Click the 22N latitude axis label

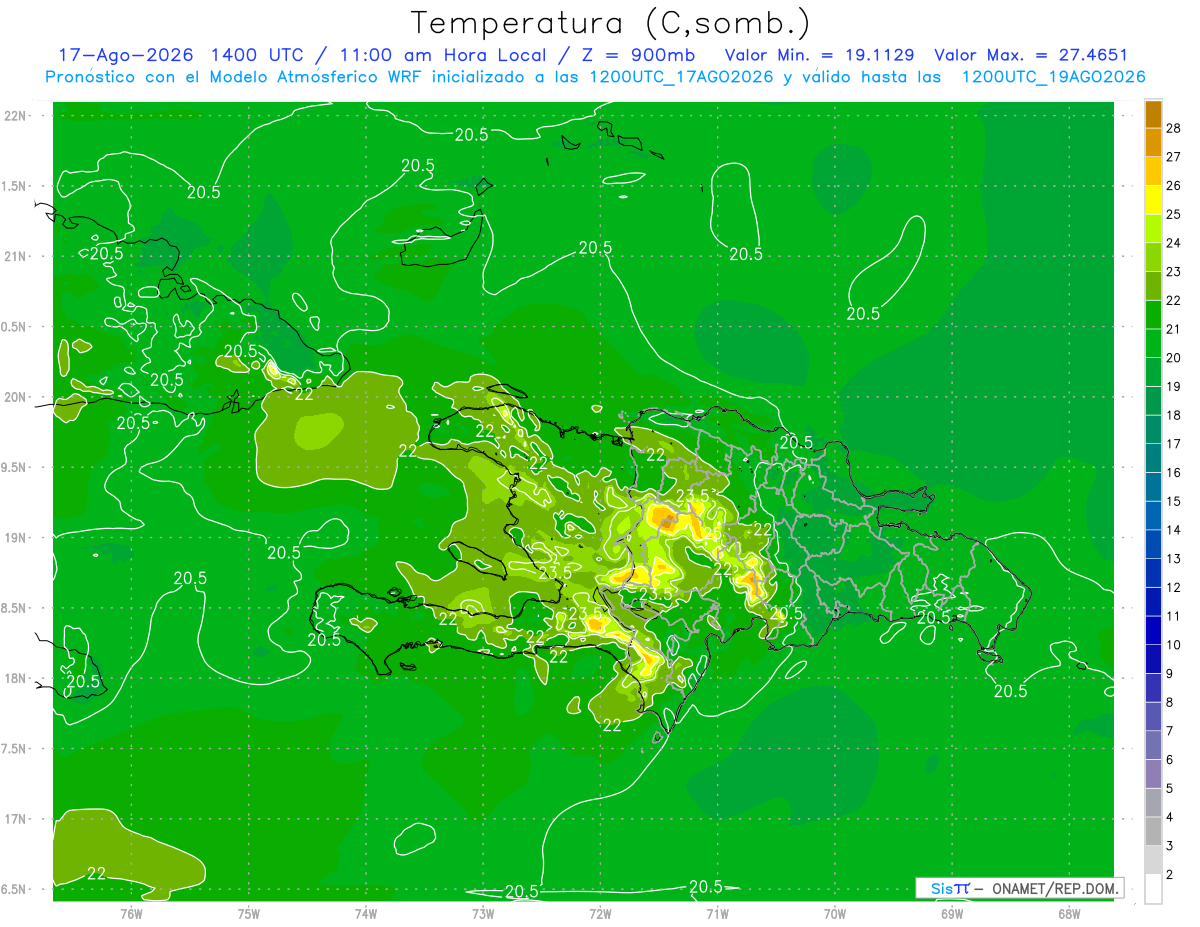point(15,115)
